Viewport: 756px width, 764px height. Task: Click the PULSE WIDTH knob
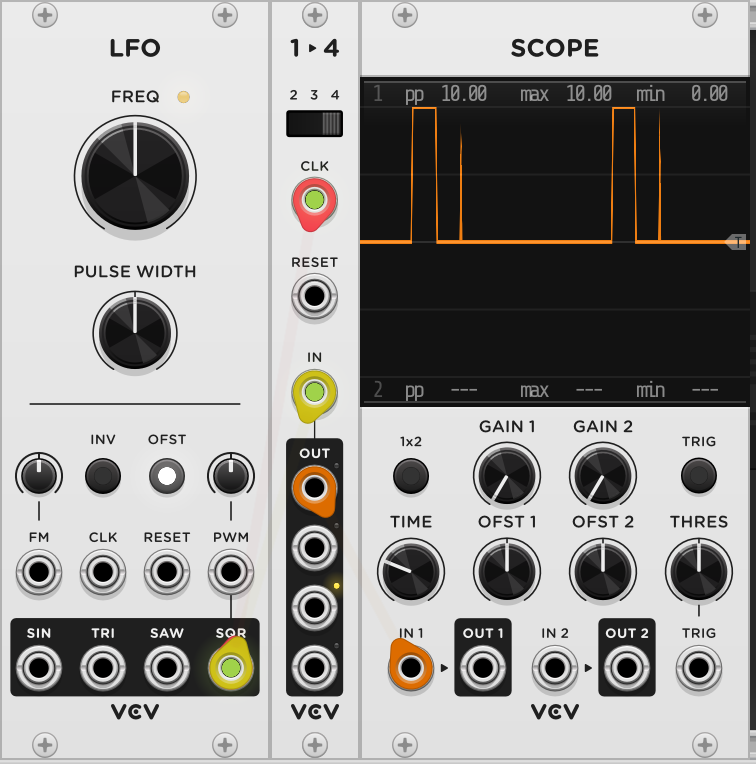coord(135,333)
